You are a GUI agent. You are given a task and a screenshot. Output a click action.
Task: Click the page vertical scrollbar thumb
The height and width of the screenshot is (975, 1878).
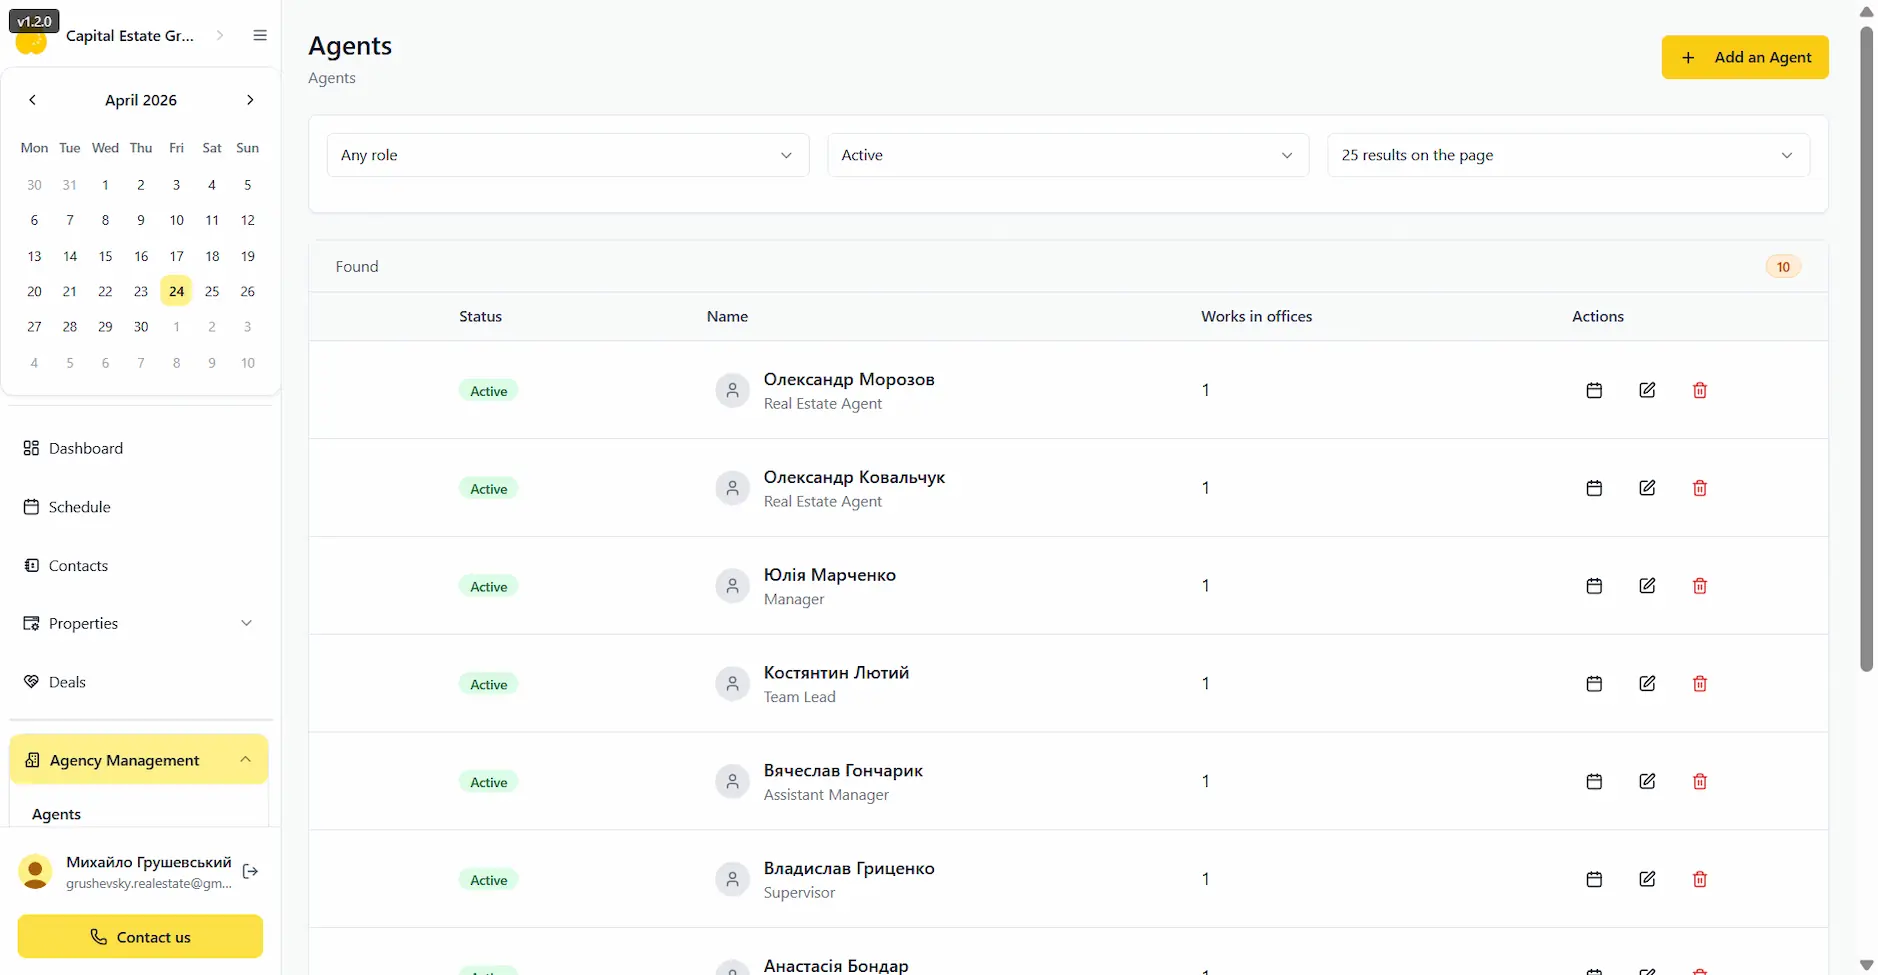tap(1866, 350)
